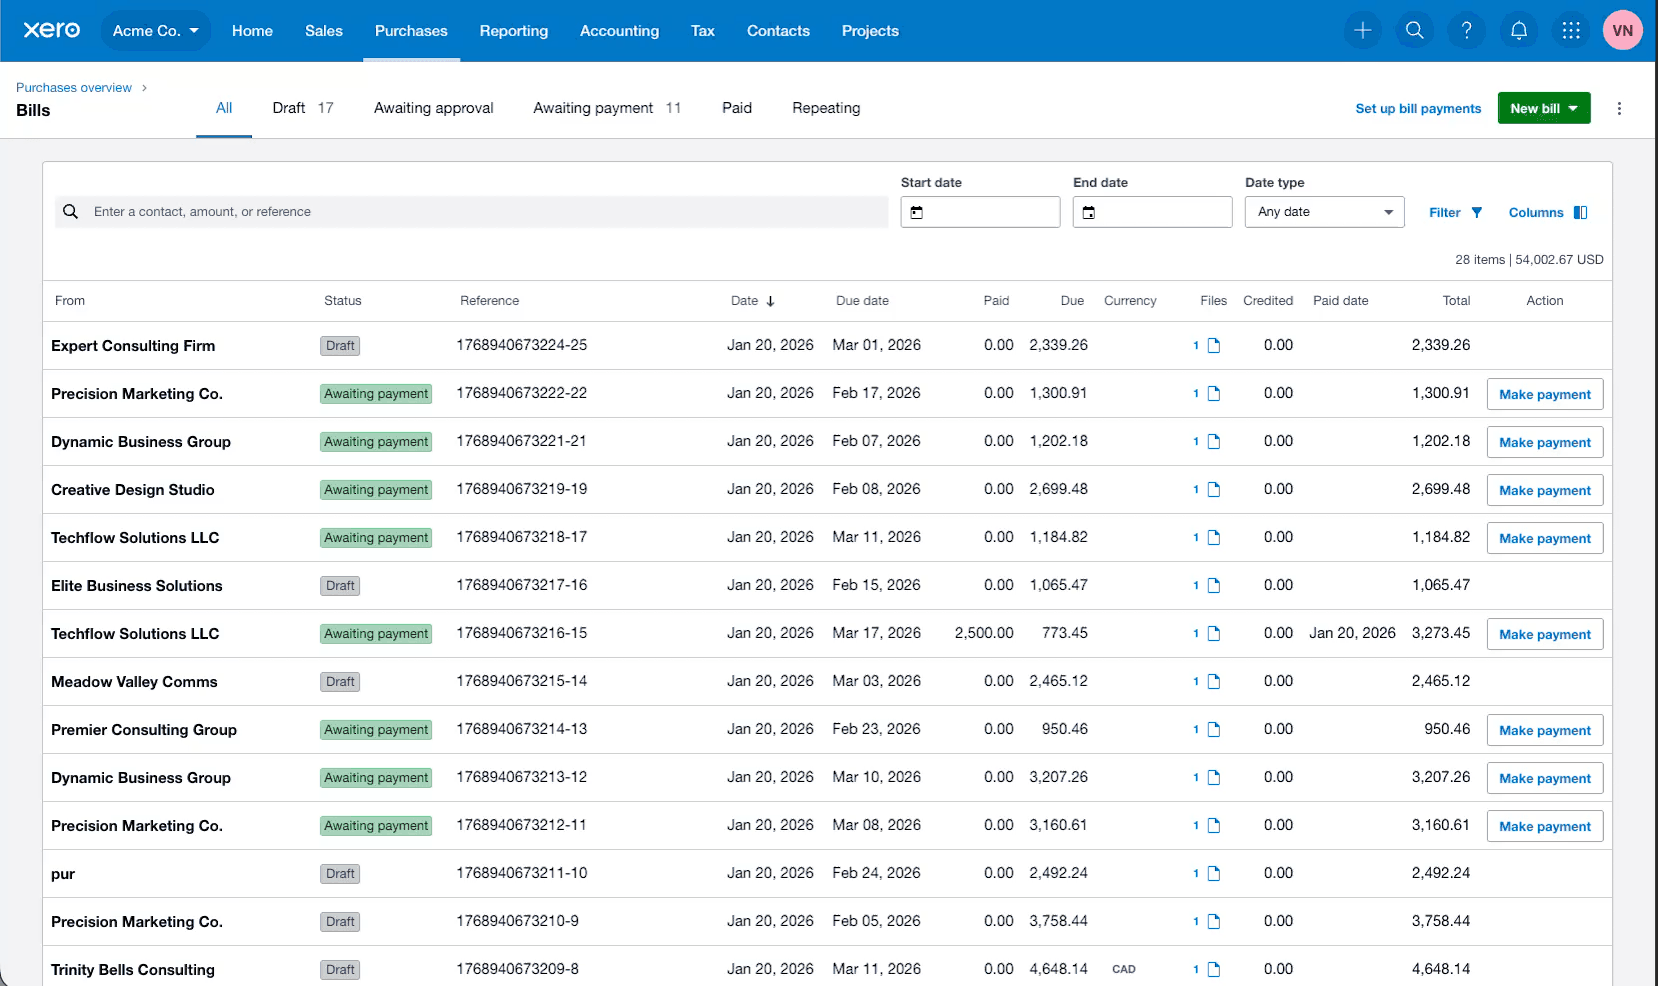Viewport: 1658px width, 986px height.
Task: Open the search magnifier in top bar
Action: pos(1414,31)
